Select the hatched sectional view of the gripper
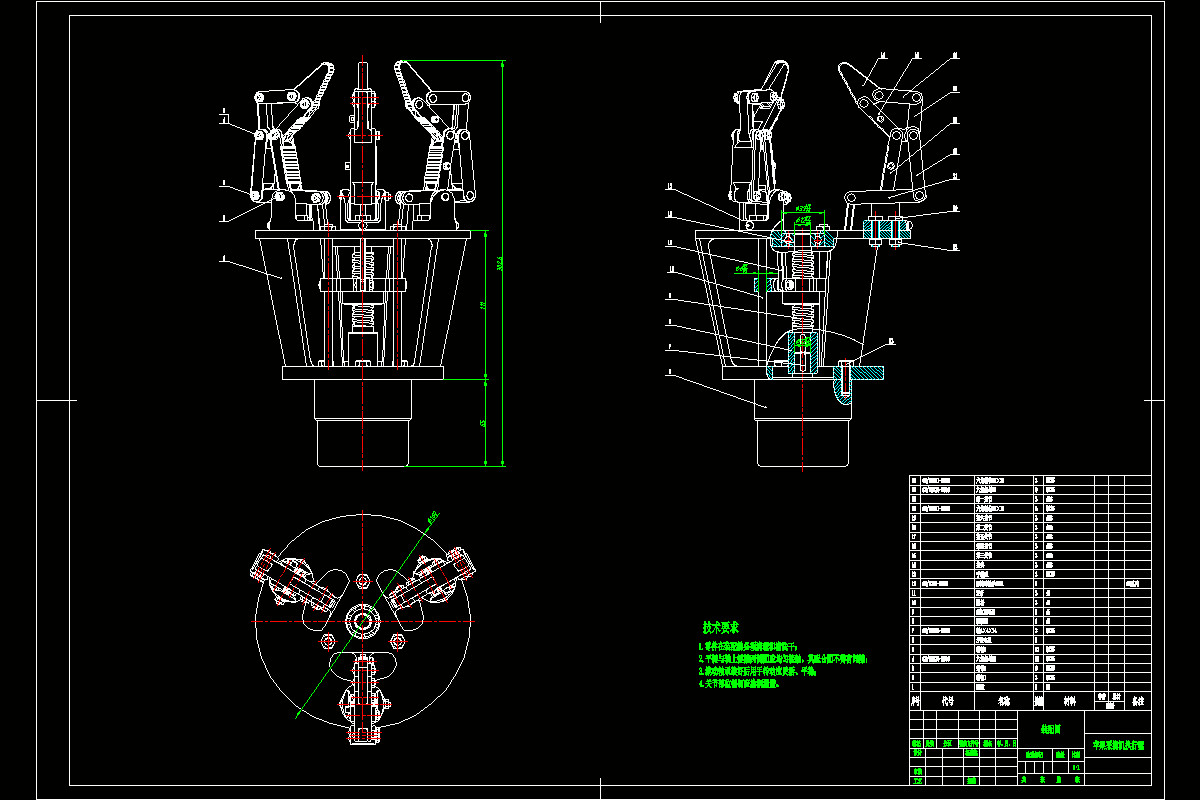Screen dimensions: 1200x800 [x=803, y=262]
